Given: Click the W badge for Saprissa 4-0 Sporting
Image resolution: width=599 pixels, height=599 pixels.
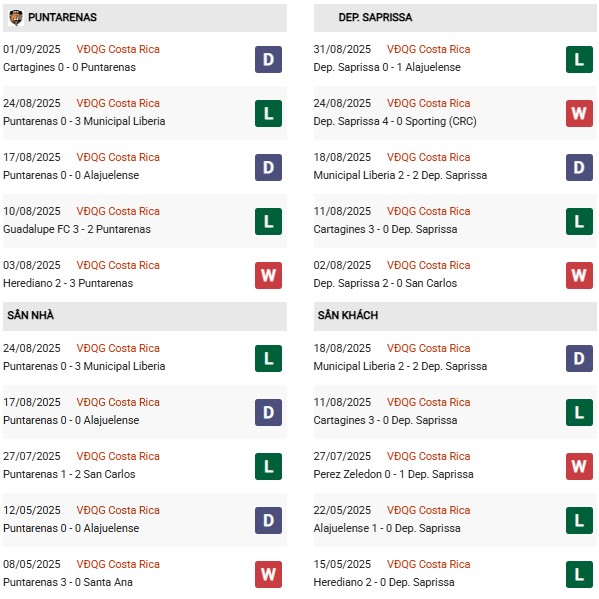Looking at the screenshot, I should [x=579, y=113].
